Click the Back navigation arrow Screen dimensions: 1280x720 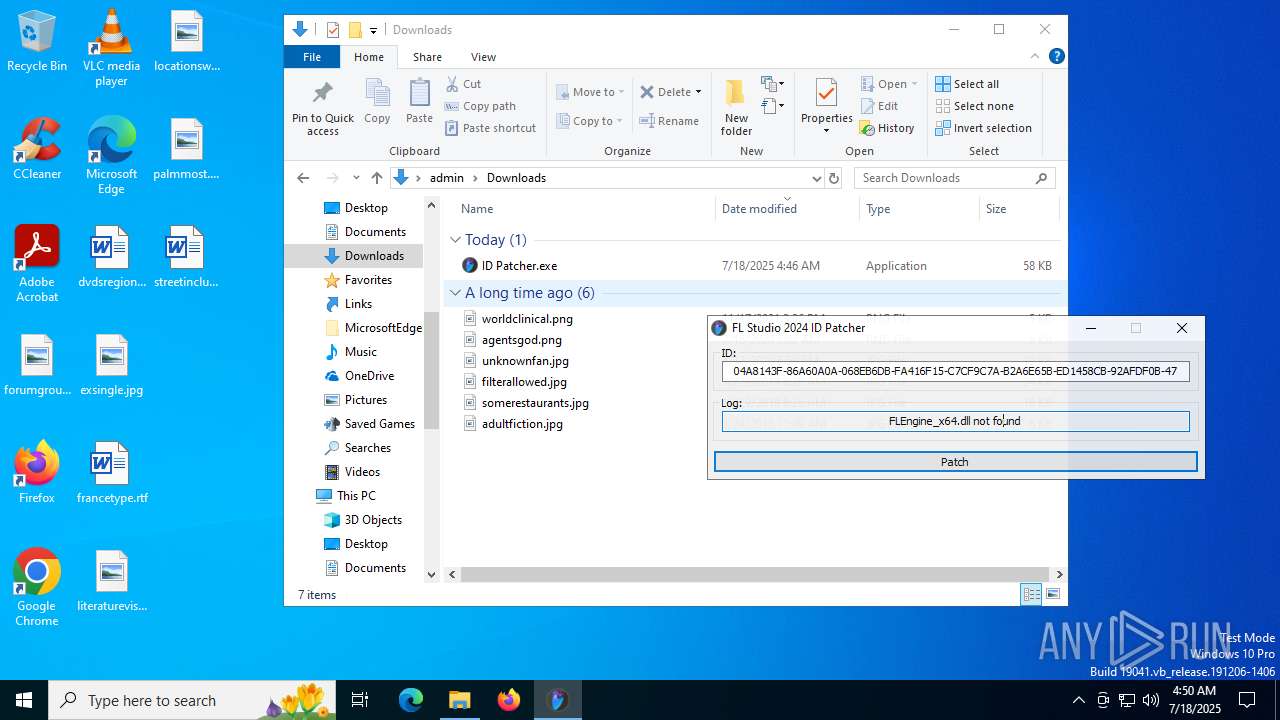[304, 178]
